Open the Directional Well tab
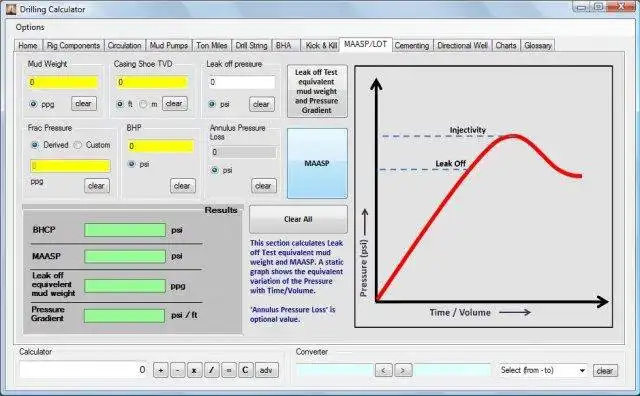The image size is (640, 396). tap(462, 45)
